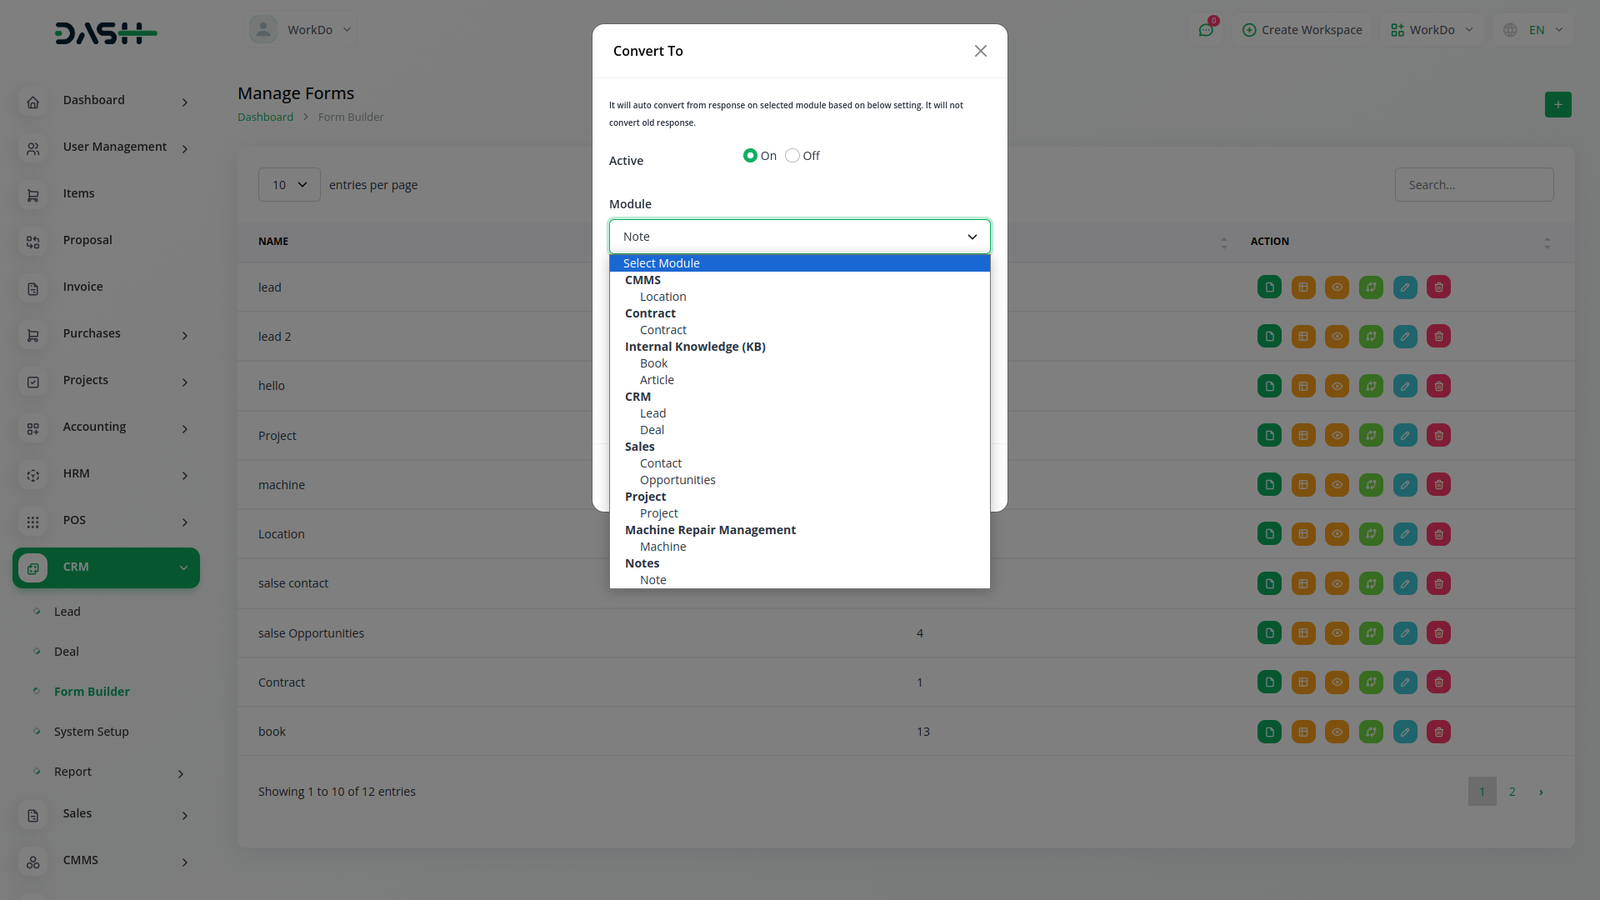Click the green add form plus button
Screen dimensions: 1600x900
click(1557, 105)
